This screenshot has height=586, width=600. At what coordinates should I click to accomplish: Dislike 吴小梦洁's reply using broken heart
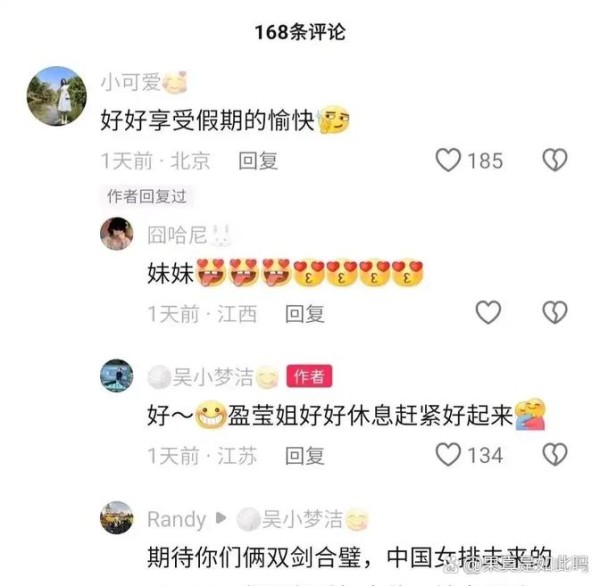point(555,454)
